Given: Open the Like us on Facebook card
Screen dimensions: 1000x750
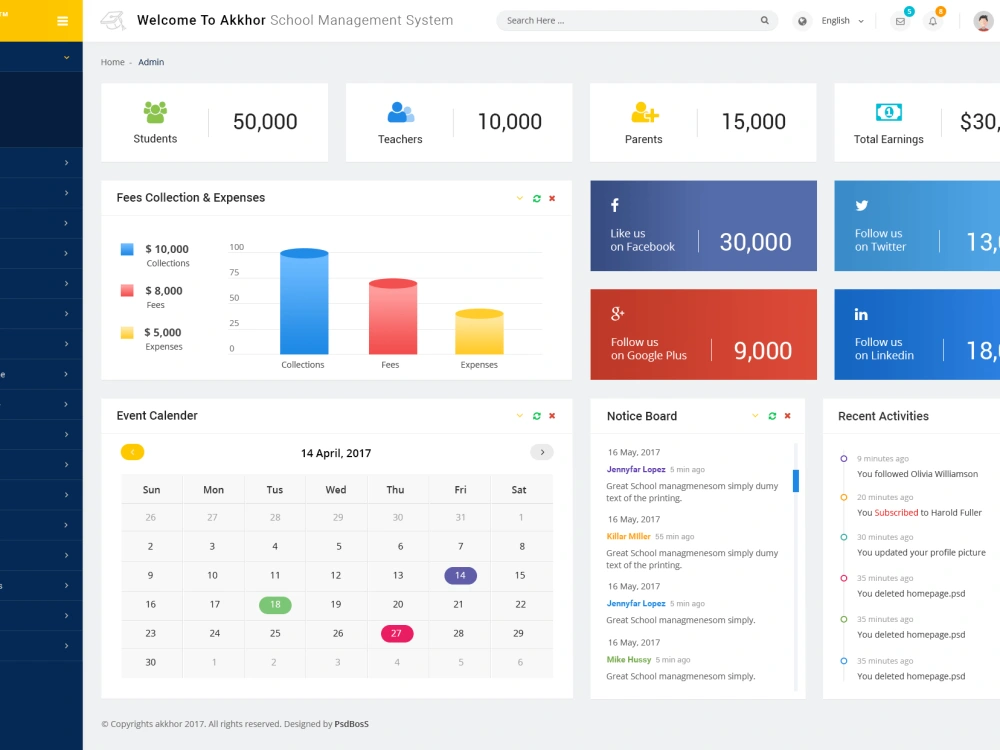Looking at the screenshot, I should (703, 226).
